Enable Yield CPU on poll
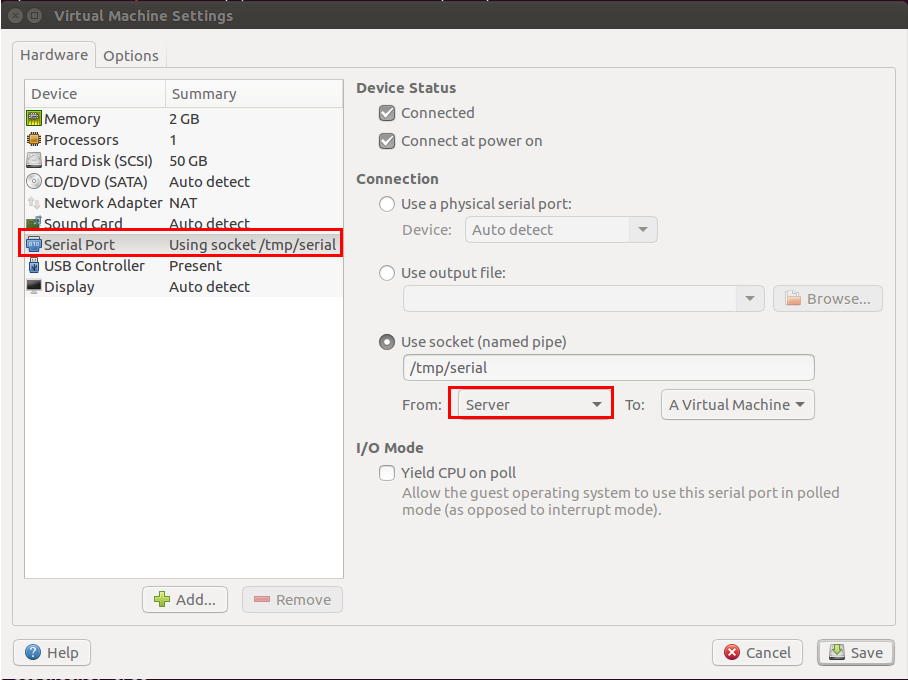Screen dimensions: 908x680 [x=387, y=473]
